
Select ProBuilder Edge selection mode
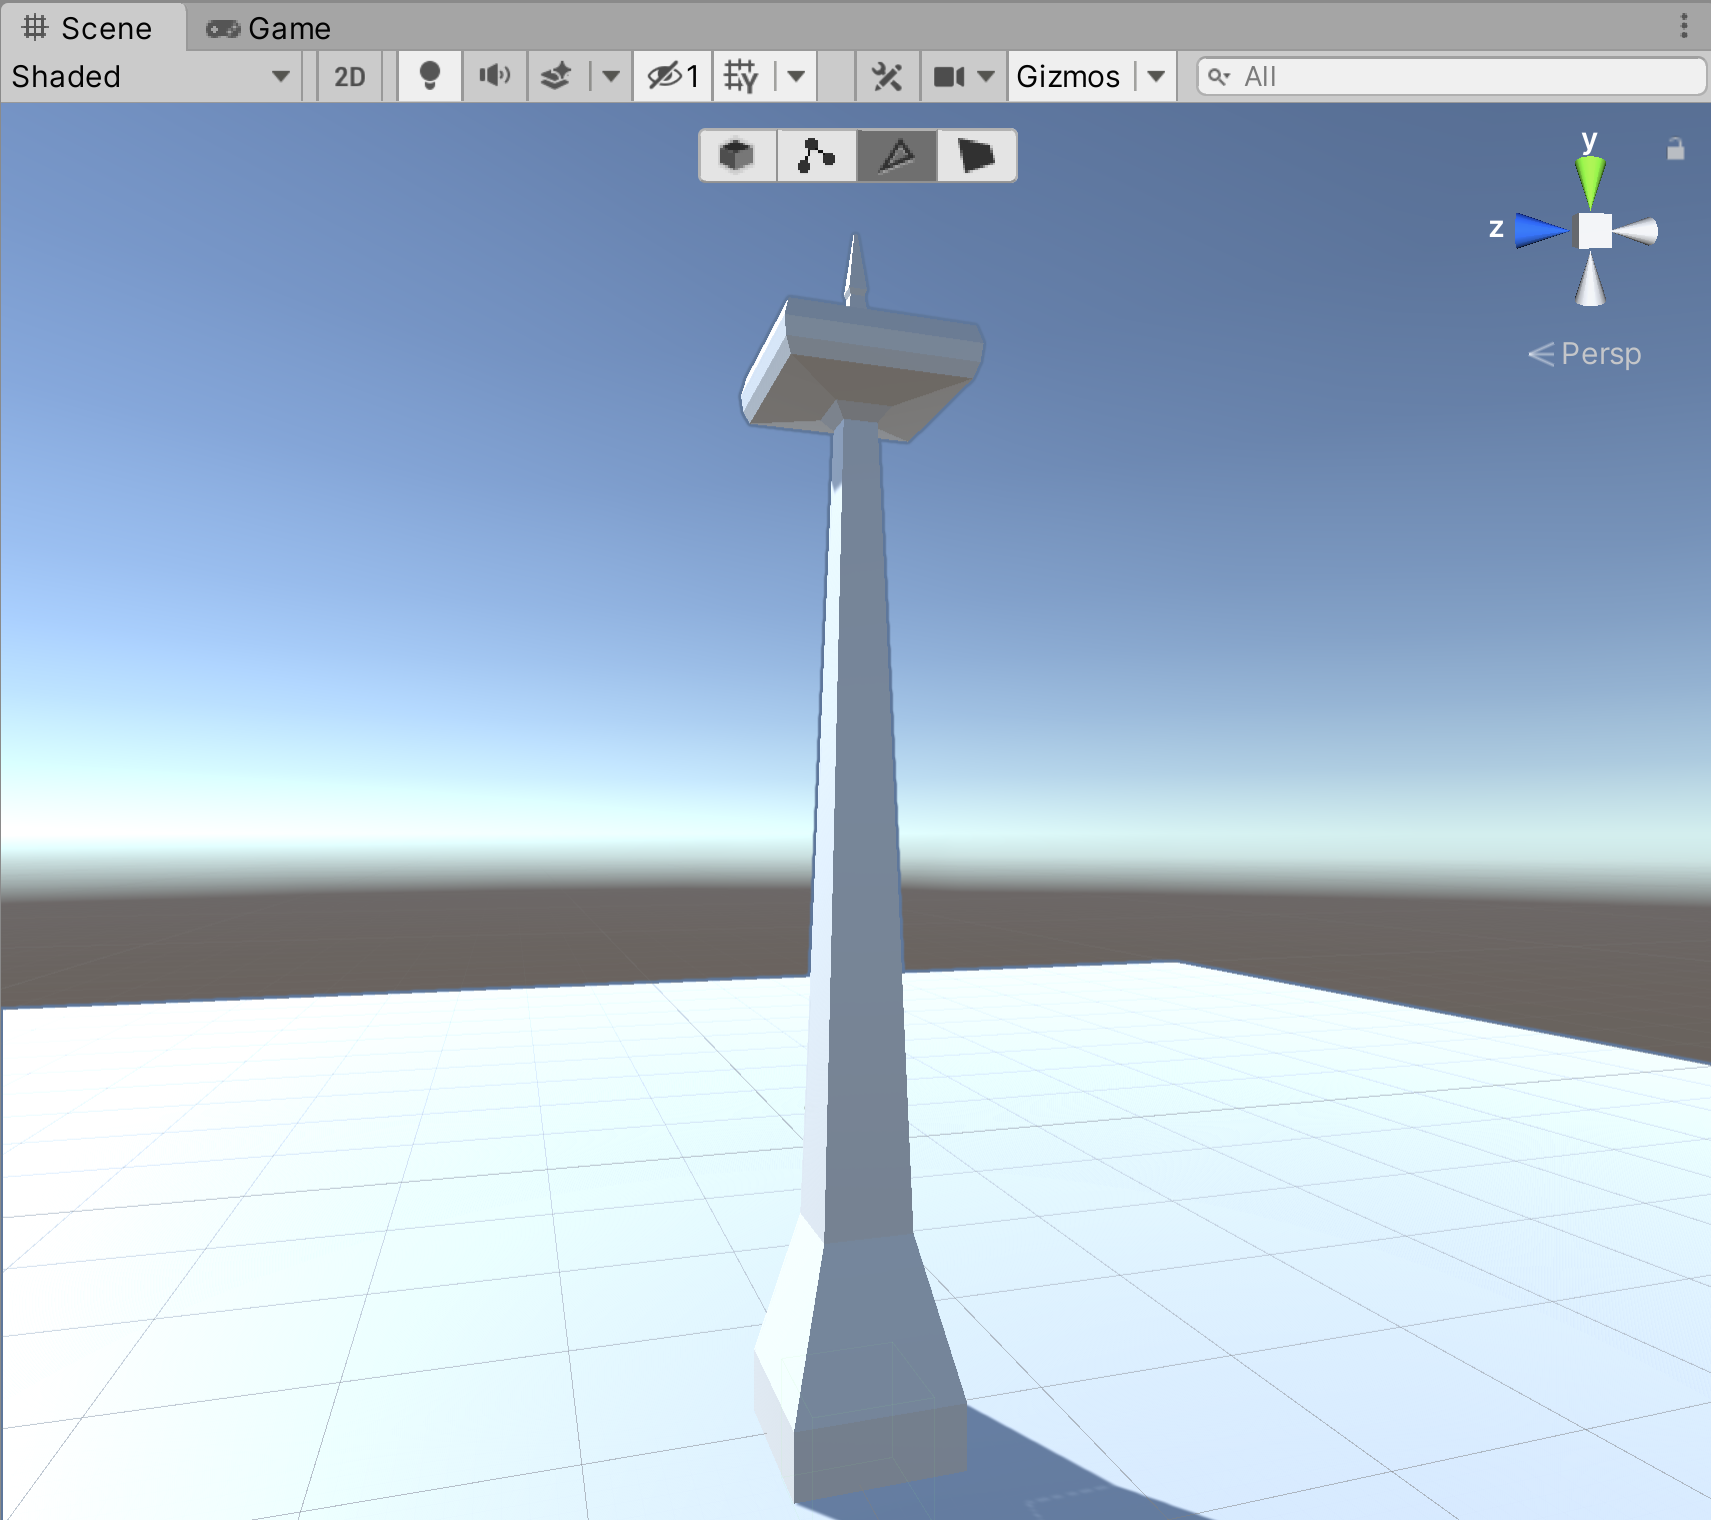coord(897,156)
